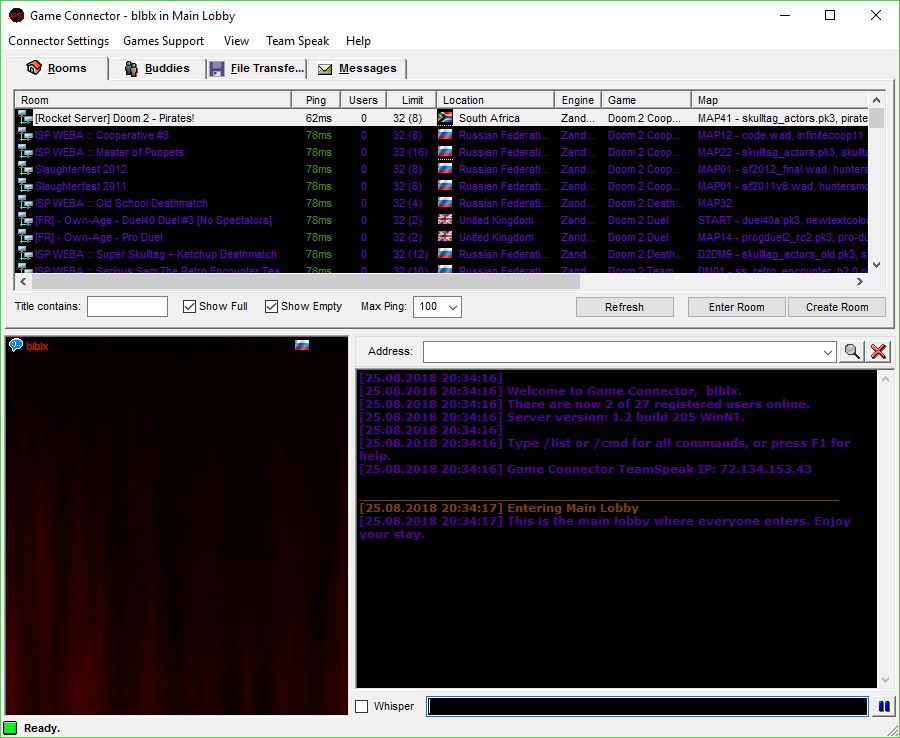Switch to the File Transfer tab
Image resolution: width=900 pixels, height=738 pixels.
(x=256, y=69)
